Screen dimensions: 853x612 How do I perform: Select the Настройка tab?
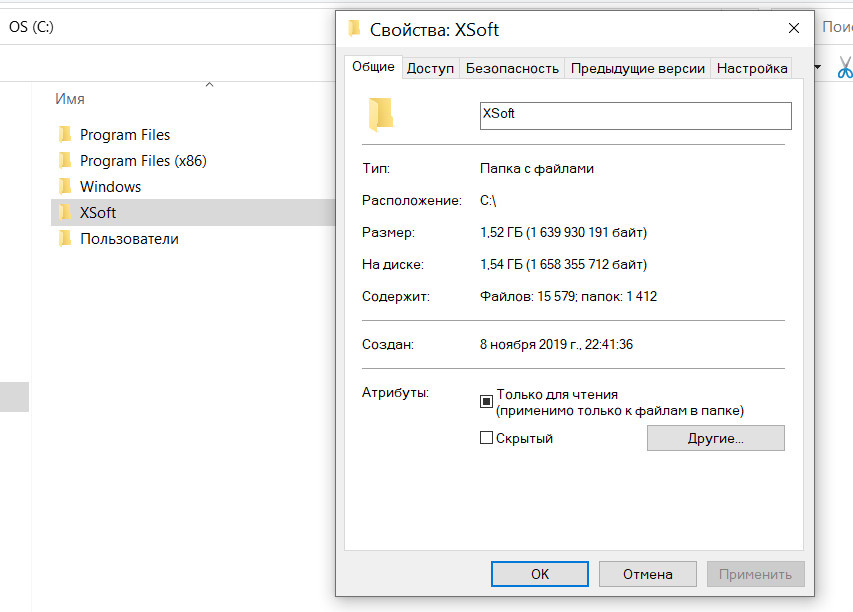(752, 68)
